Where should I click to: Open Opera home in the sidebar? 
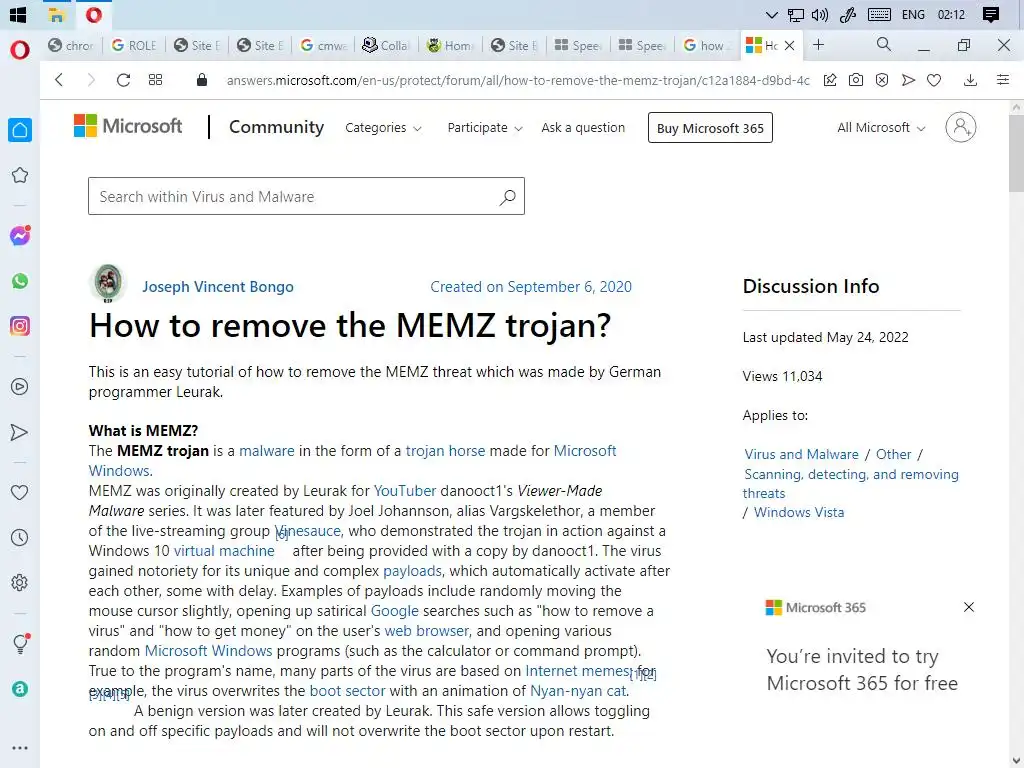(20, 130)
